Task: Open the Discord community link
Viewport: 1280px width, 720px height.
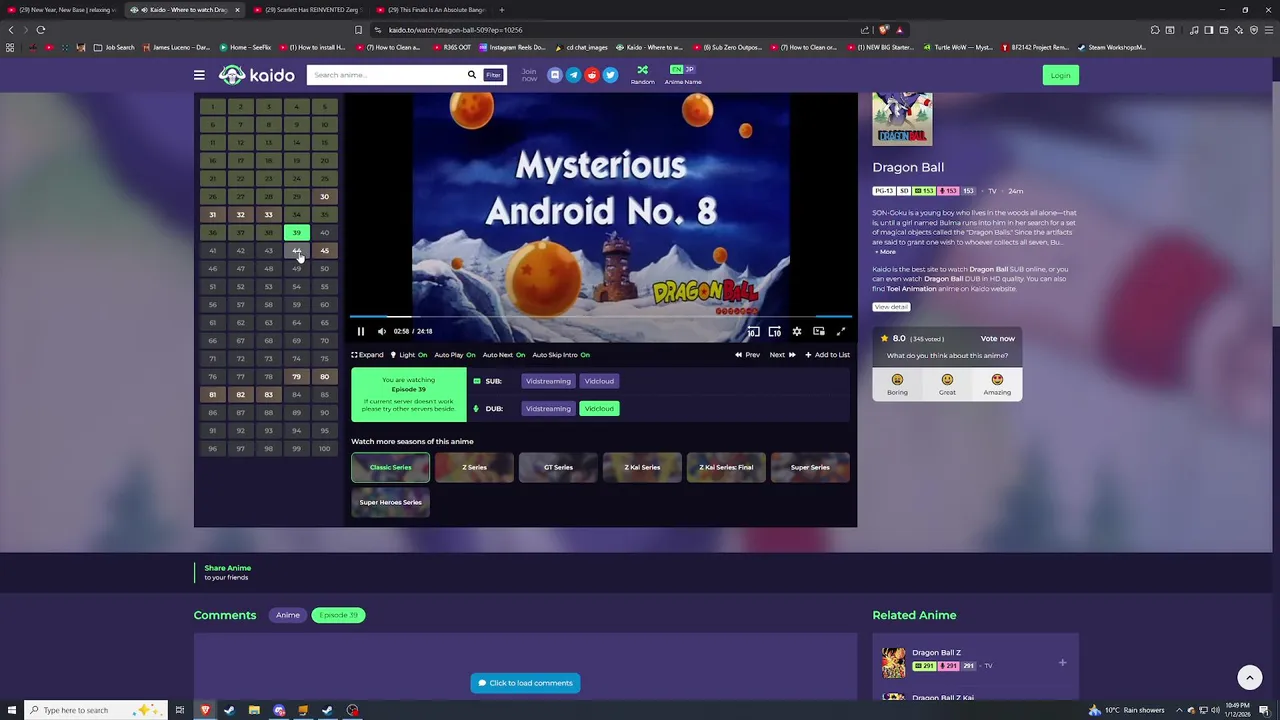Action: [x=555, y=75]
